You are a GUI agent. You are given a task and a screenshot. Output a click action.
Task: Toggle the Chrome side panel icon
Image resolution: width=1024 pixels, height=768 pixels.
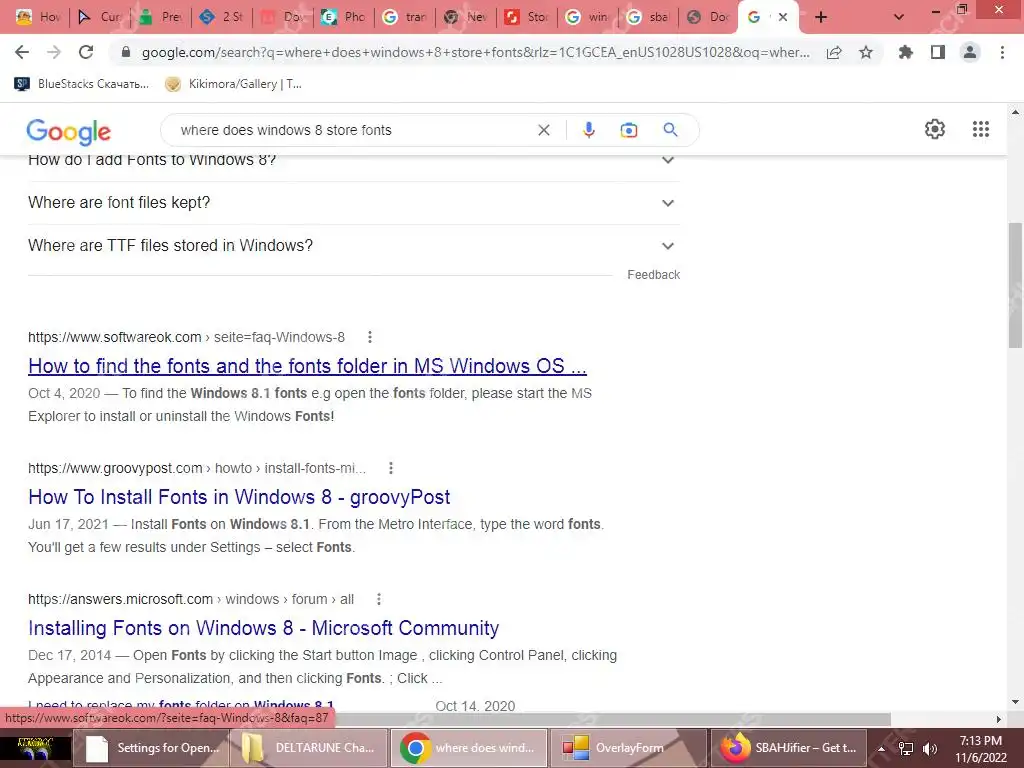point(938,52)
